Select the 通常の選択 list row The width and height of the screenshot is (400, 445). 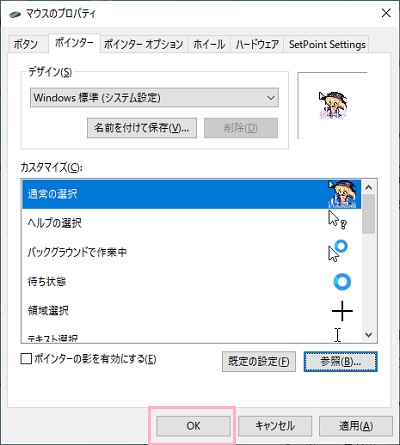191,194
